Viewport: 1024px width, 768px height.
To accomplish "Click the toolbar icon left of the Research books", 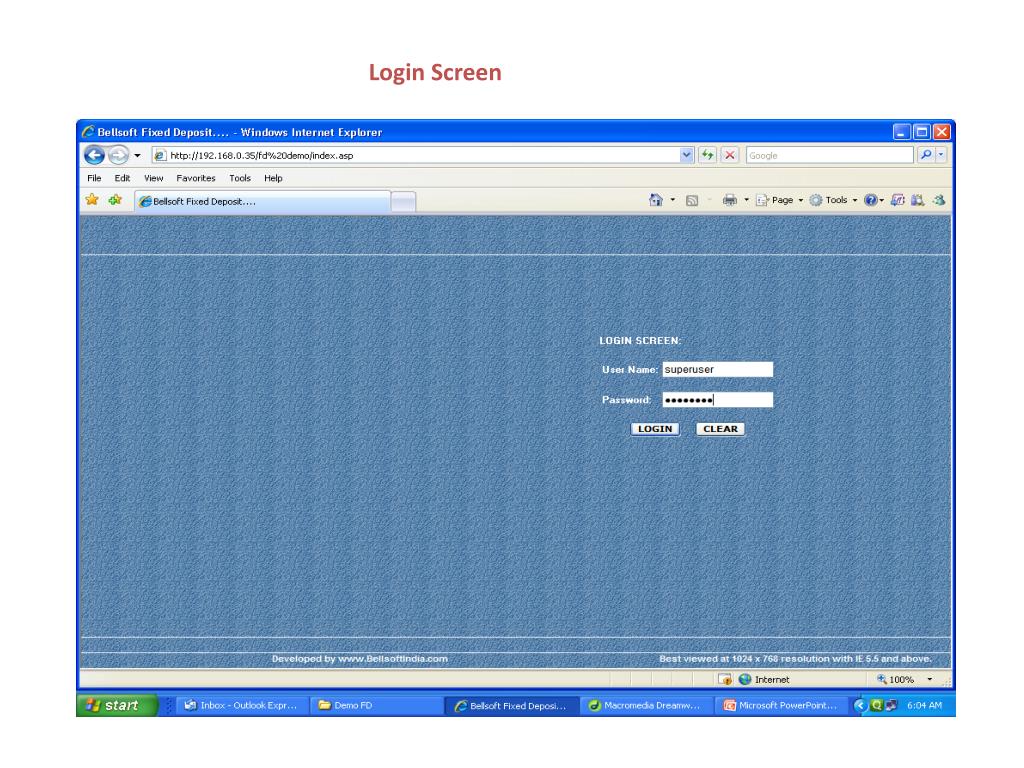I will 898,200.
